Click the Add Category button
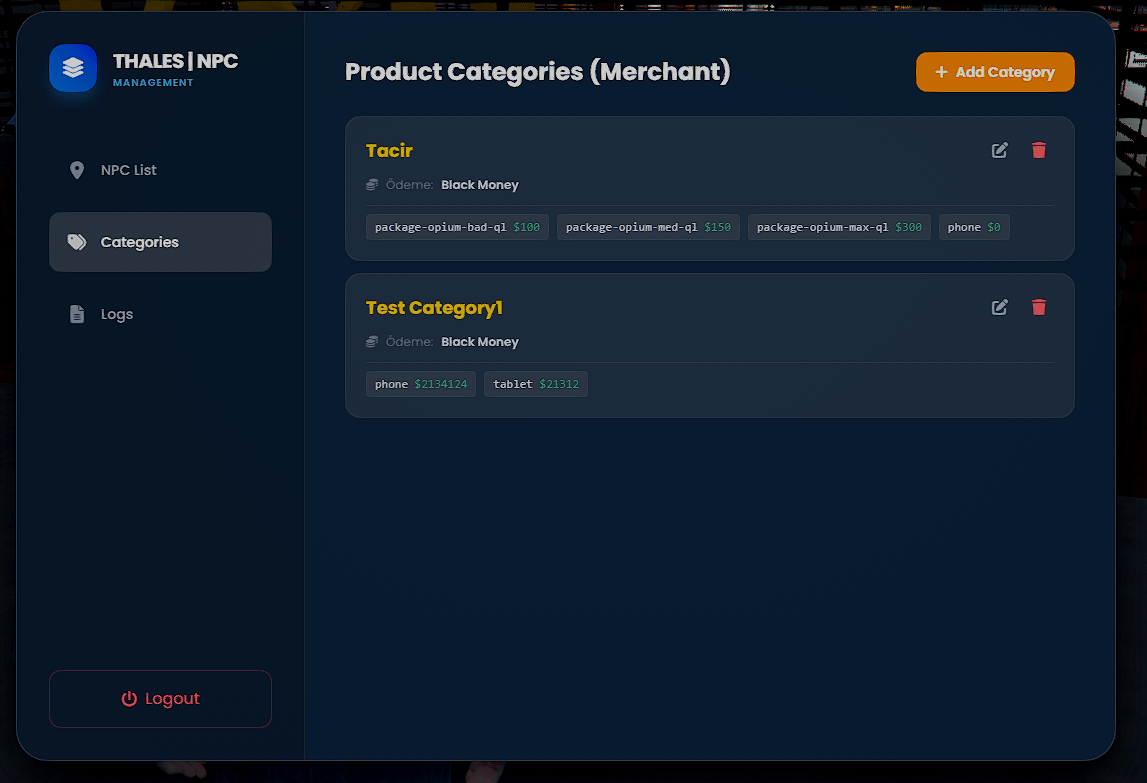 [995, 72]
